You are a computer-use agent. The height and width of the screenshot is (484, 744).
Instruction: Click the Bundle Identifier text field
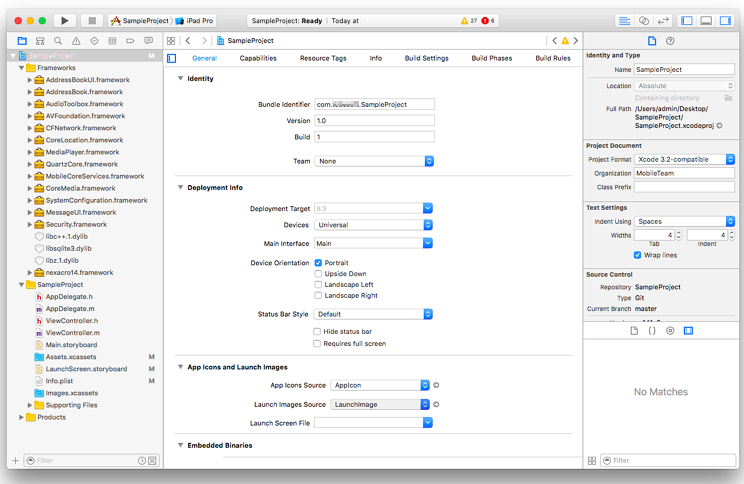(x=374, y=104)
